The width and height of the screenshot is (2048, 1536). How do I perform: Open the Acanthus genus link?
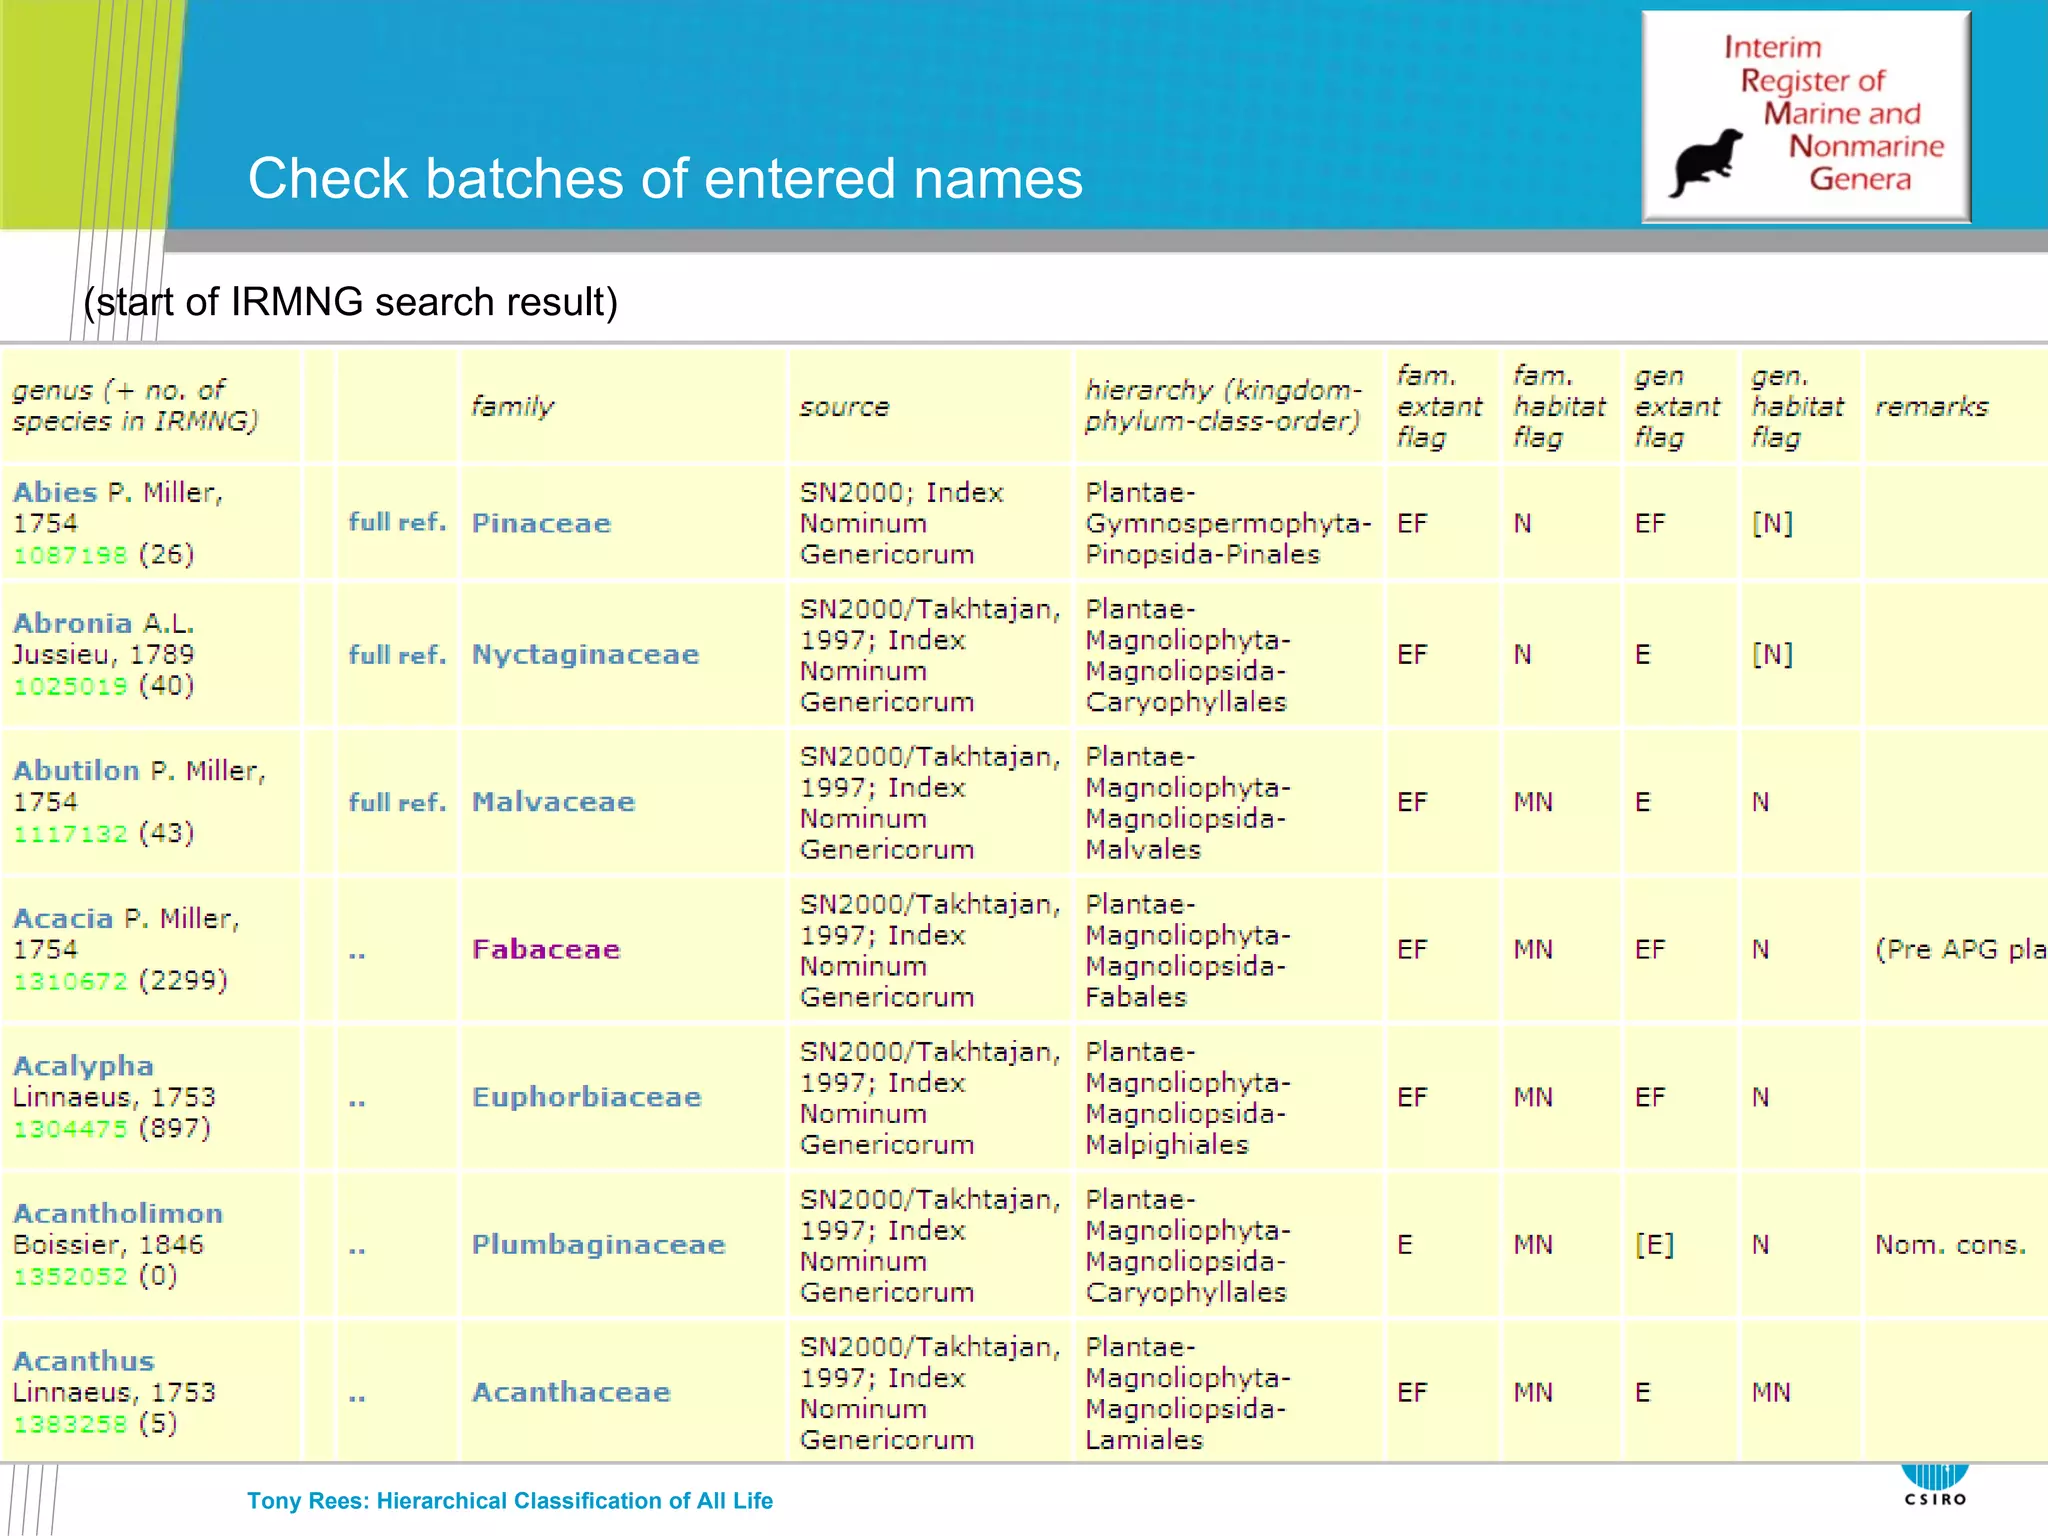84,1361
